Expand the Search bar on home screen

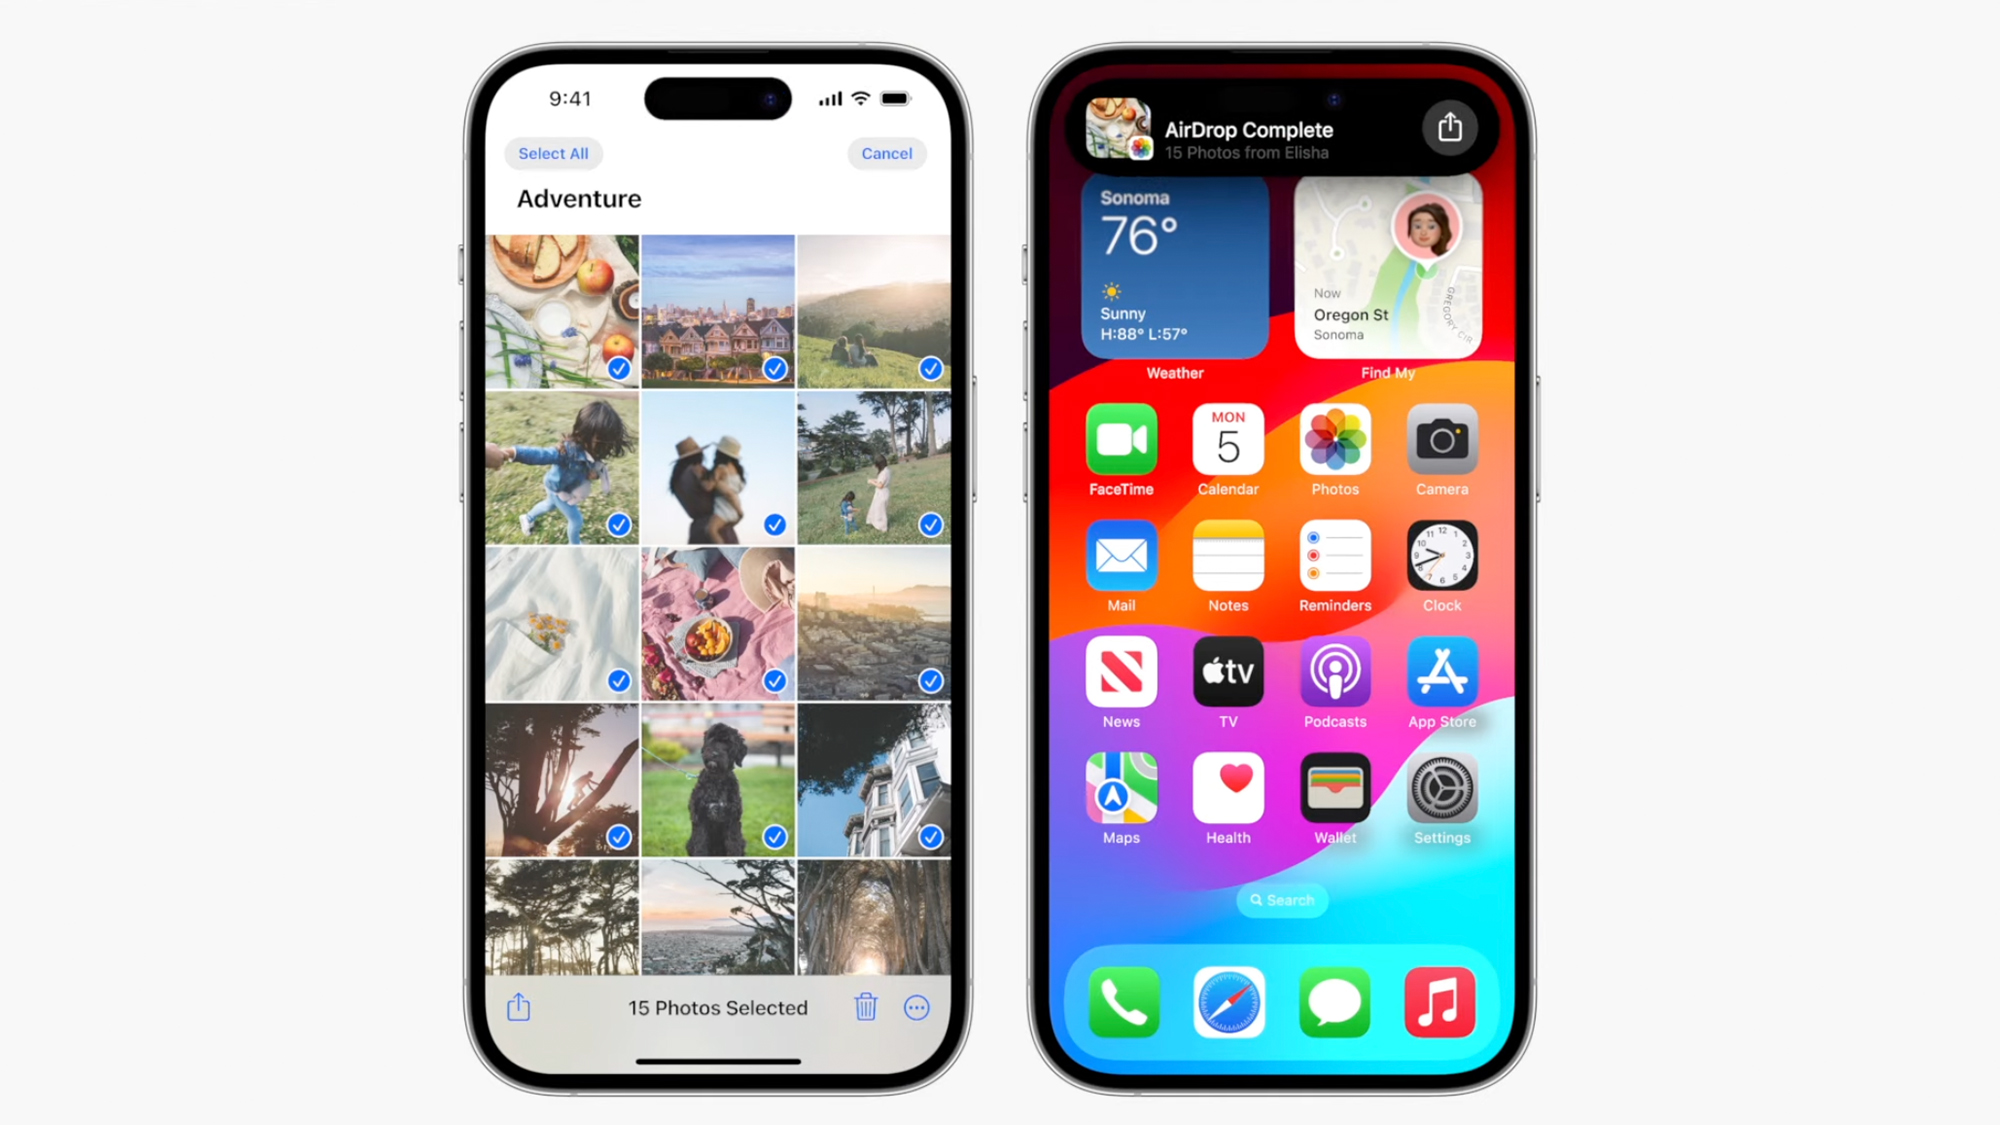click(1282, 900)
